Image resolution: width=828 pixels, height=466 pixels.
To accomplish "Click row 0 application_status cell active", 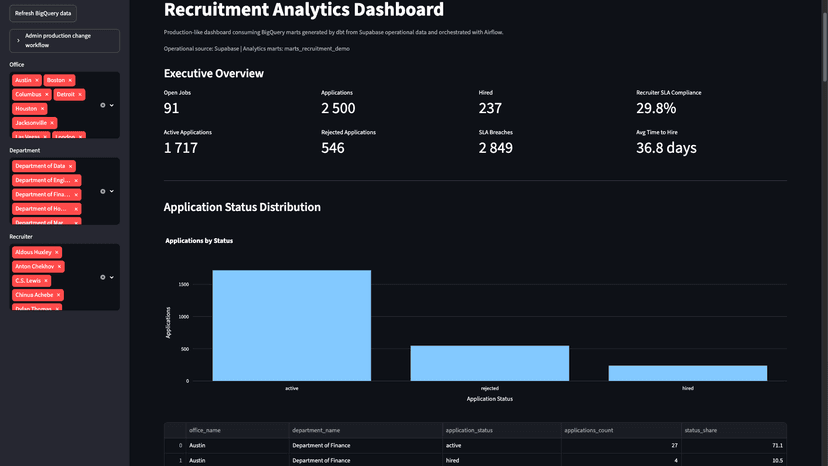I will click(502, 445).
